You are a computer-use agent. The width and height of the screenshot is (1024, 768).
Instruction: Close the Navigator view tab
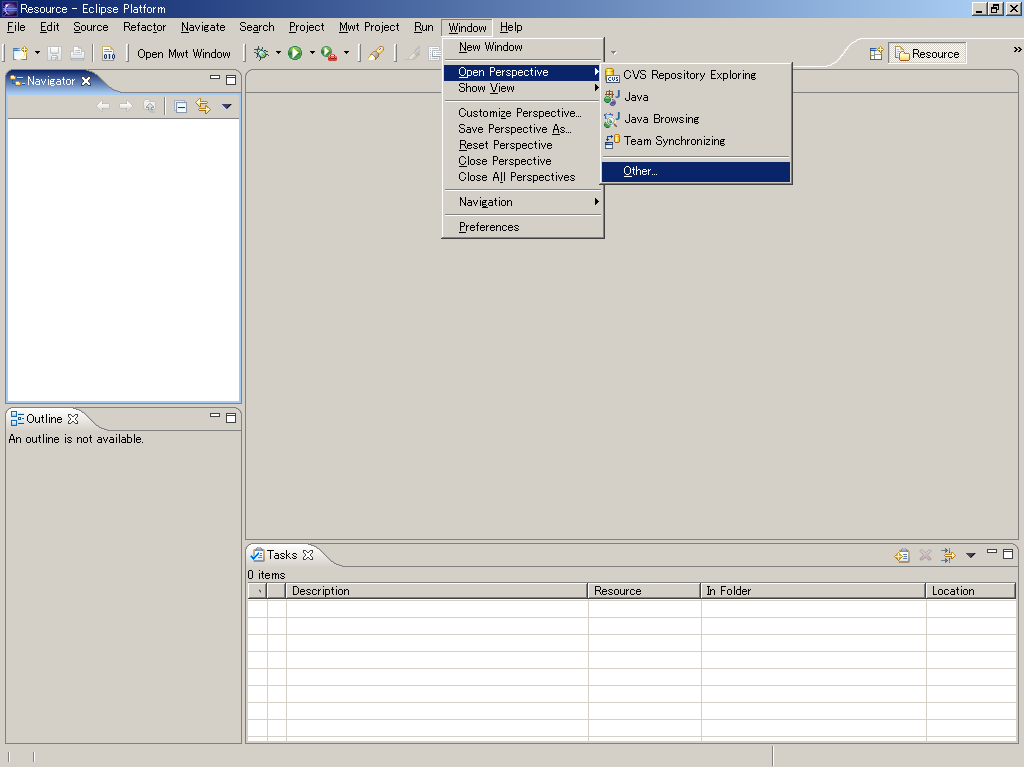(x=86, y=81)
